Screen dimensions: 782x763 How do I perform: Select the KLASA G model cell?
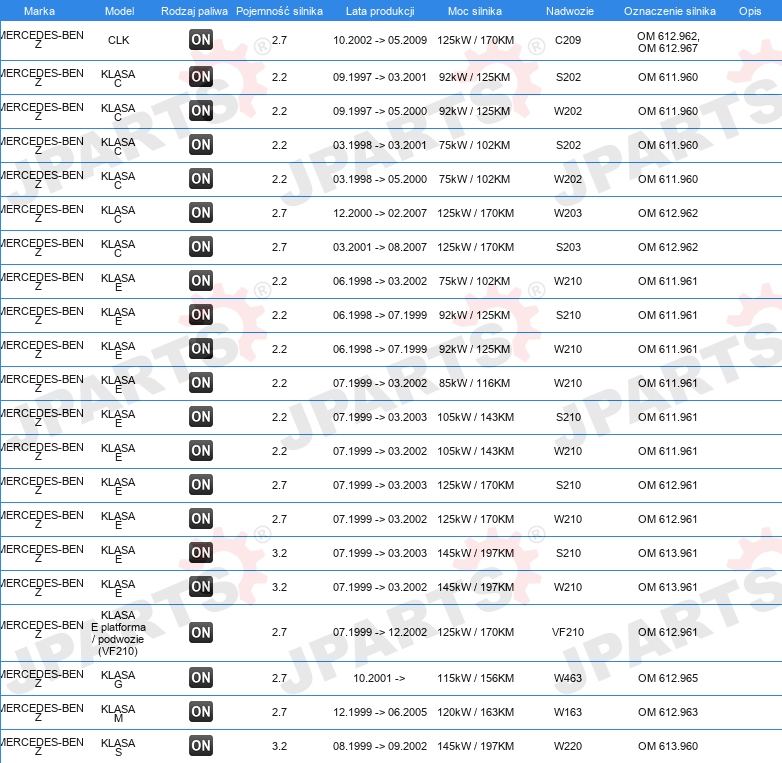click(118, 679)
